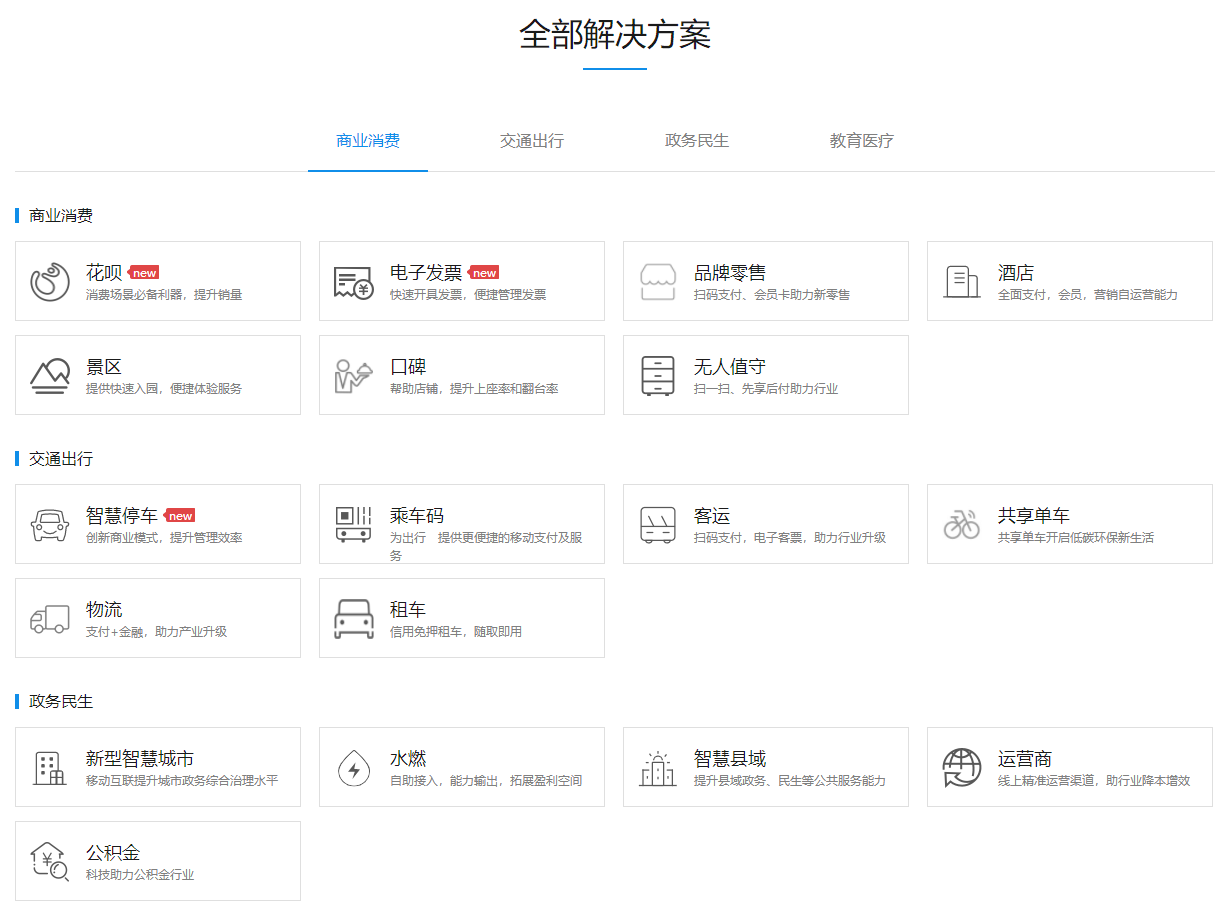Open the 酒店 solution title
Viewport: 1226px width, 906px height.
(x=1016, y=273)
